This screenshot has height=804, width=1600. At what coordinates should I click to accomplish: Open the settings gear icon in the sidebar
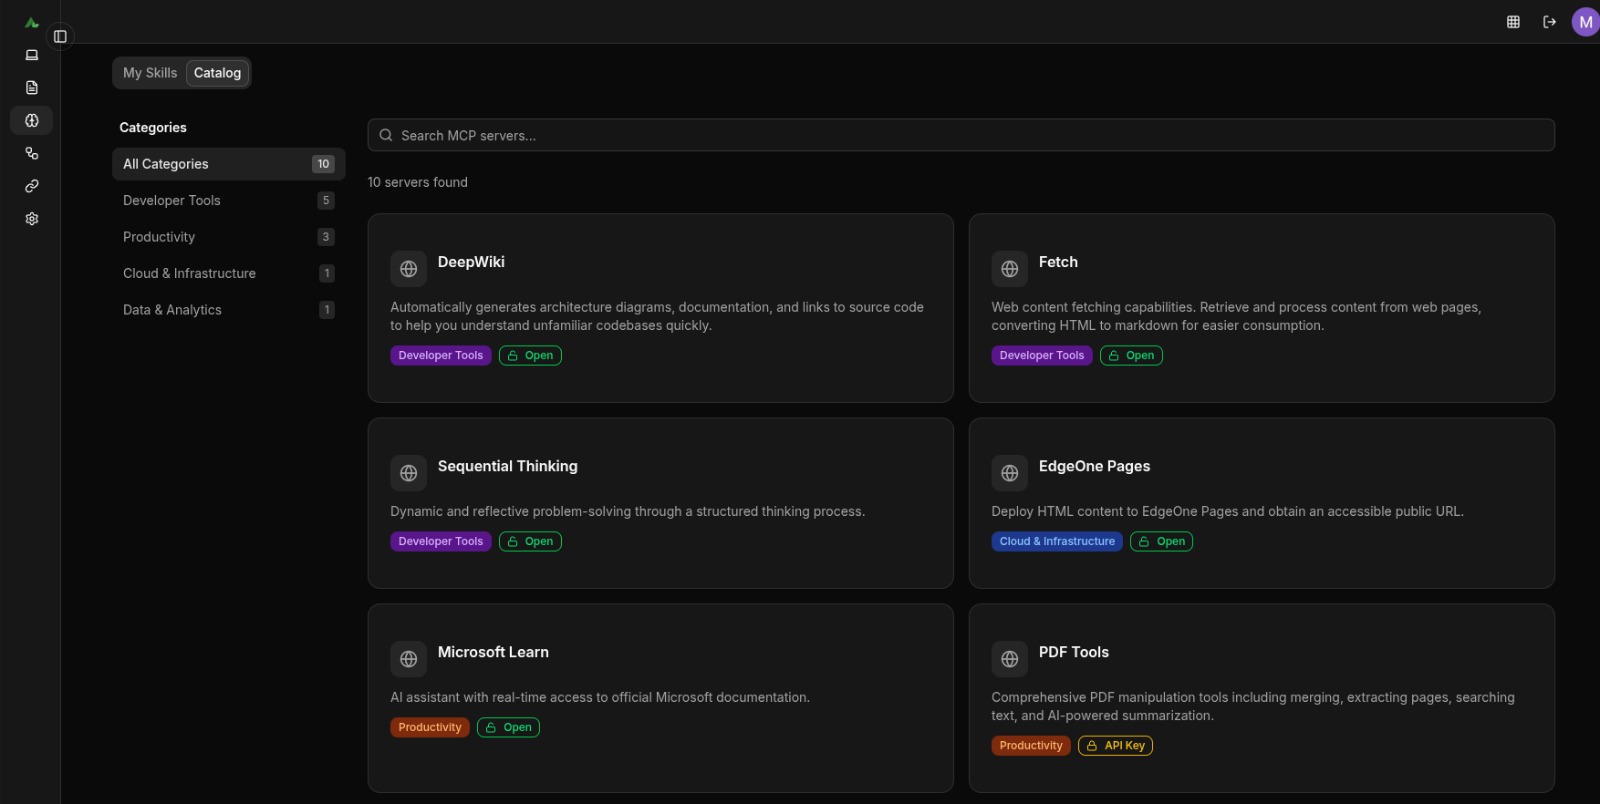[x=32, y=219]
